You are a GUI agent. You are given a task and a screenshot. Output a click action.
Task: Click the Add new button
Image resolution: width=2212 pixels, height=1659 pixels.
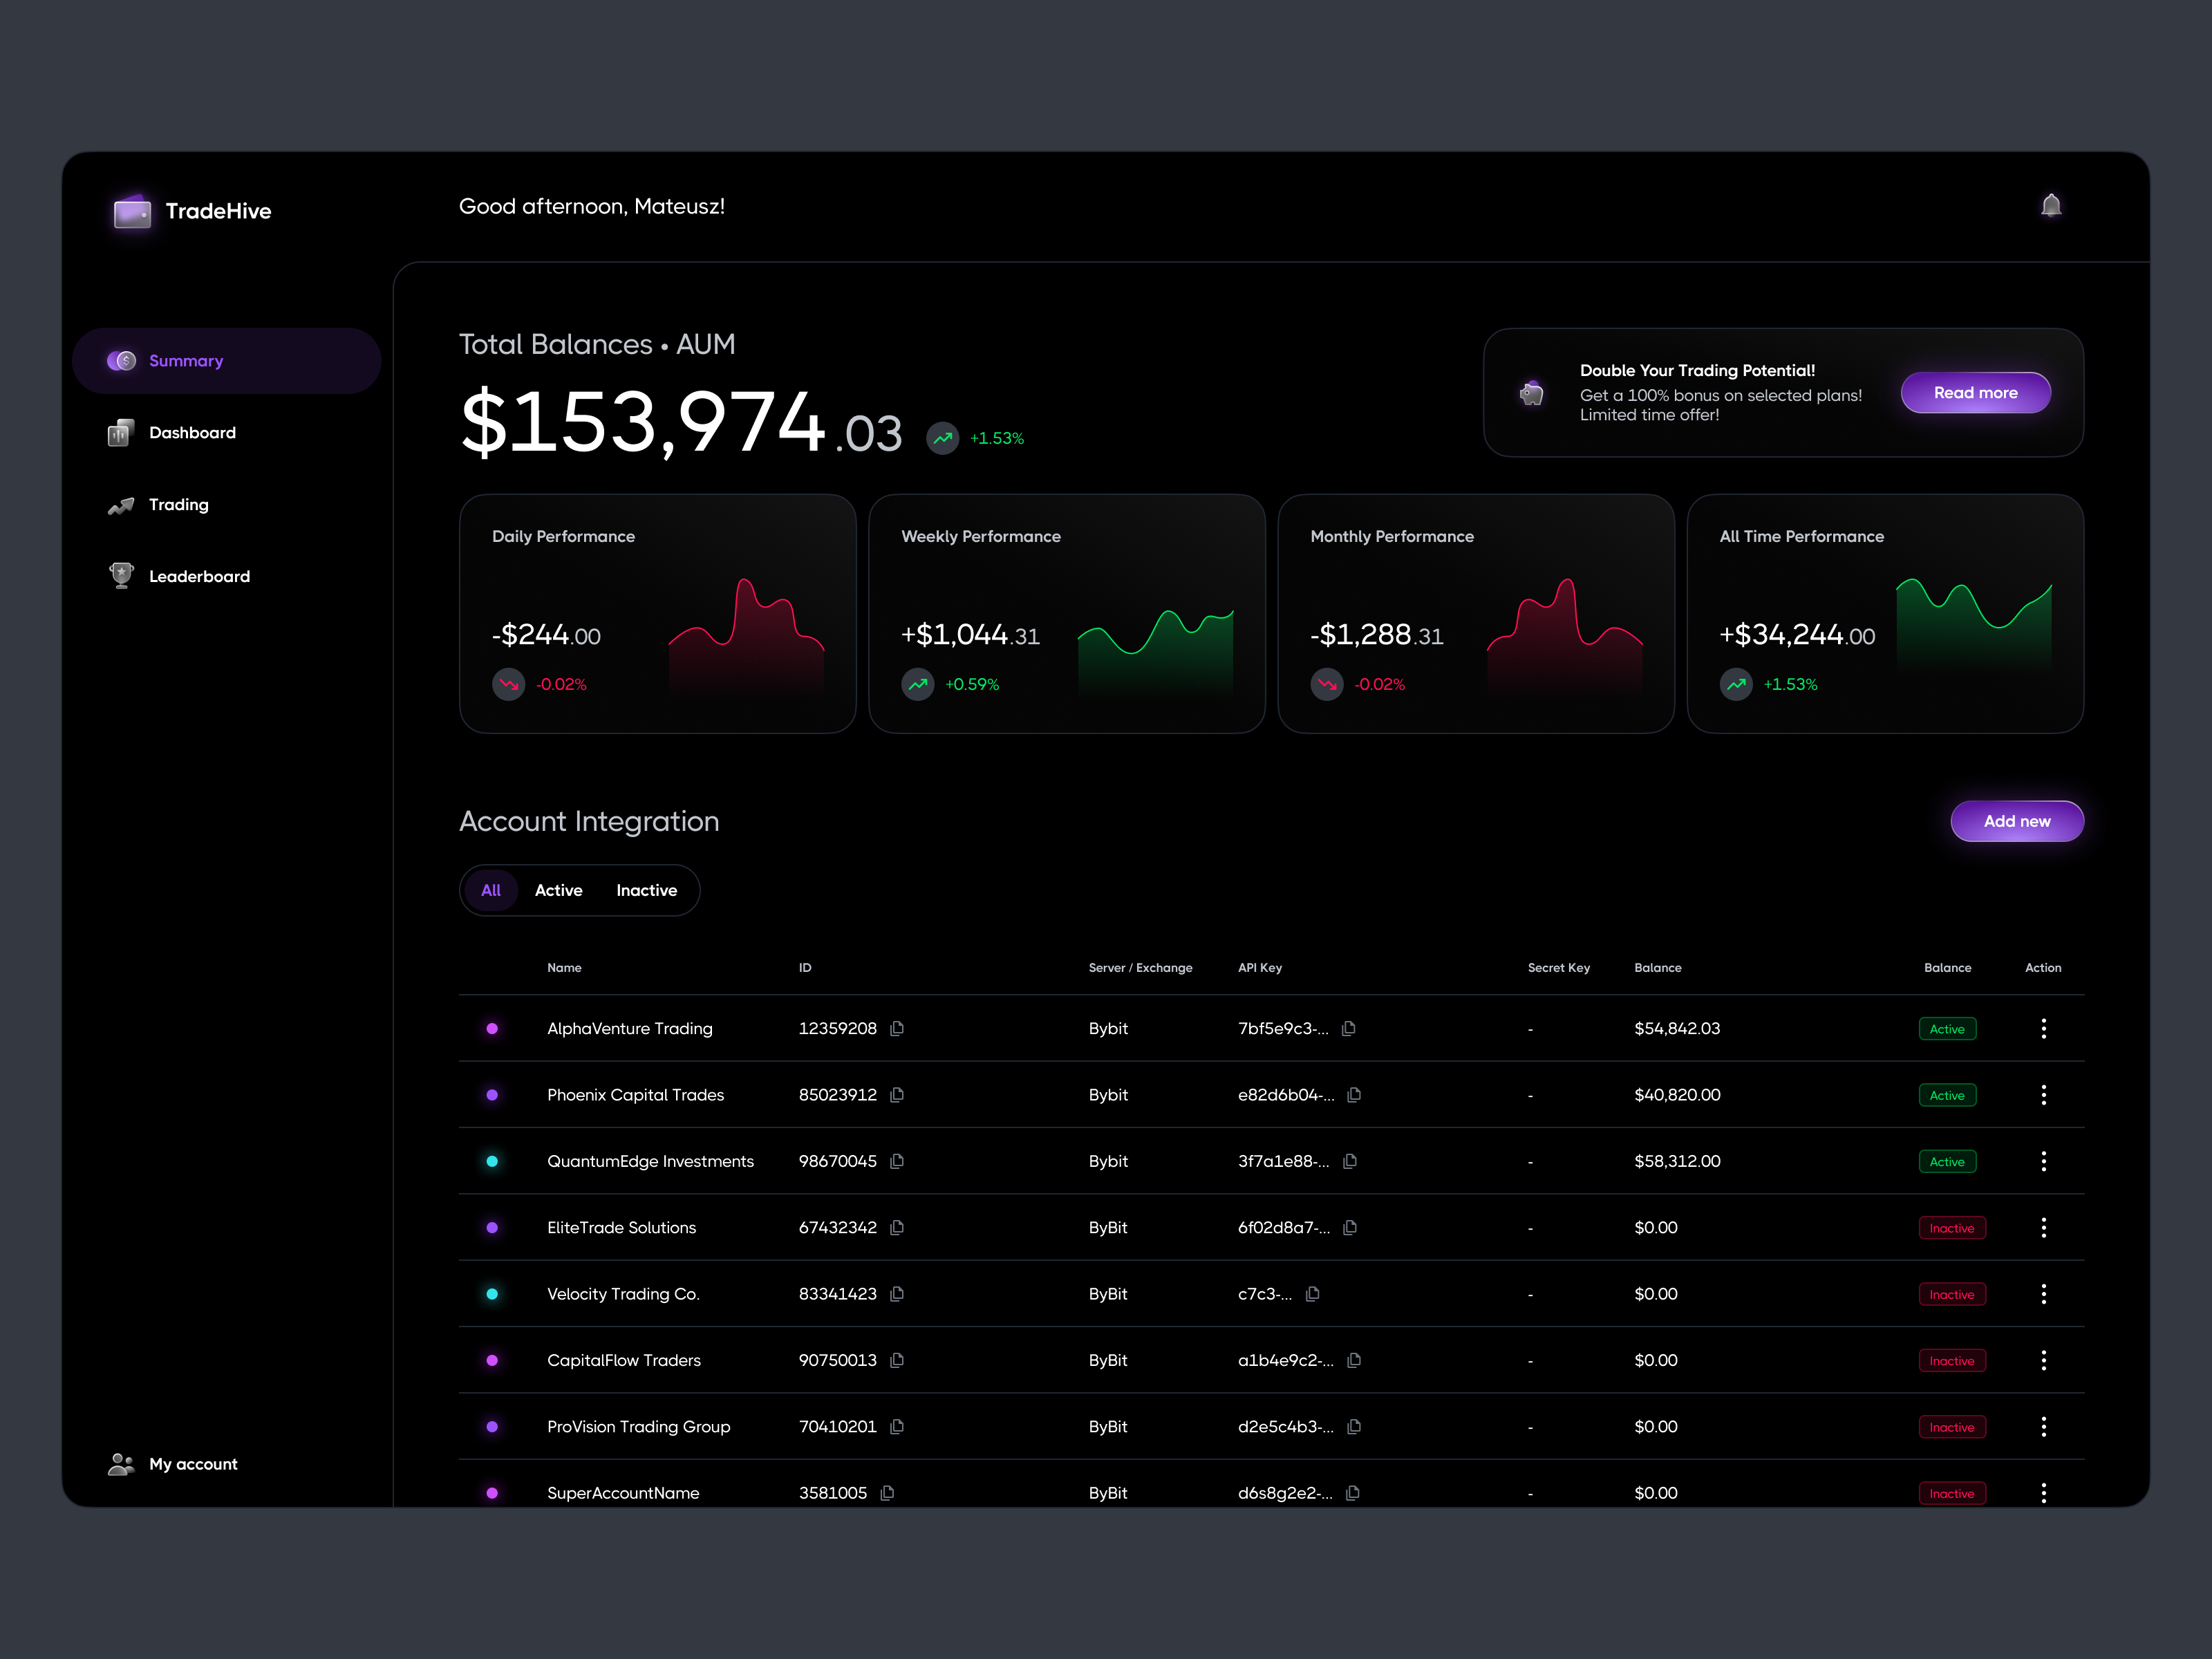pos(2017,821)
